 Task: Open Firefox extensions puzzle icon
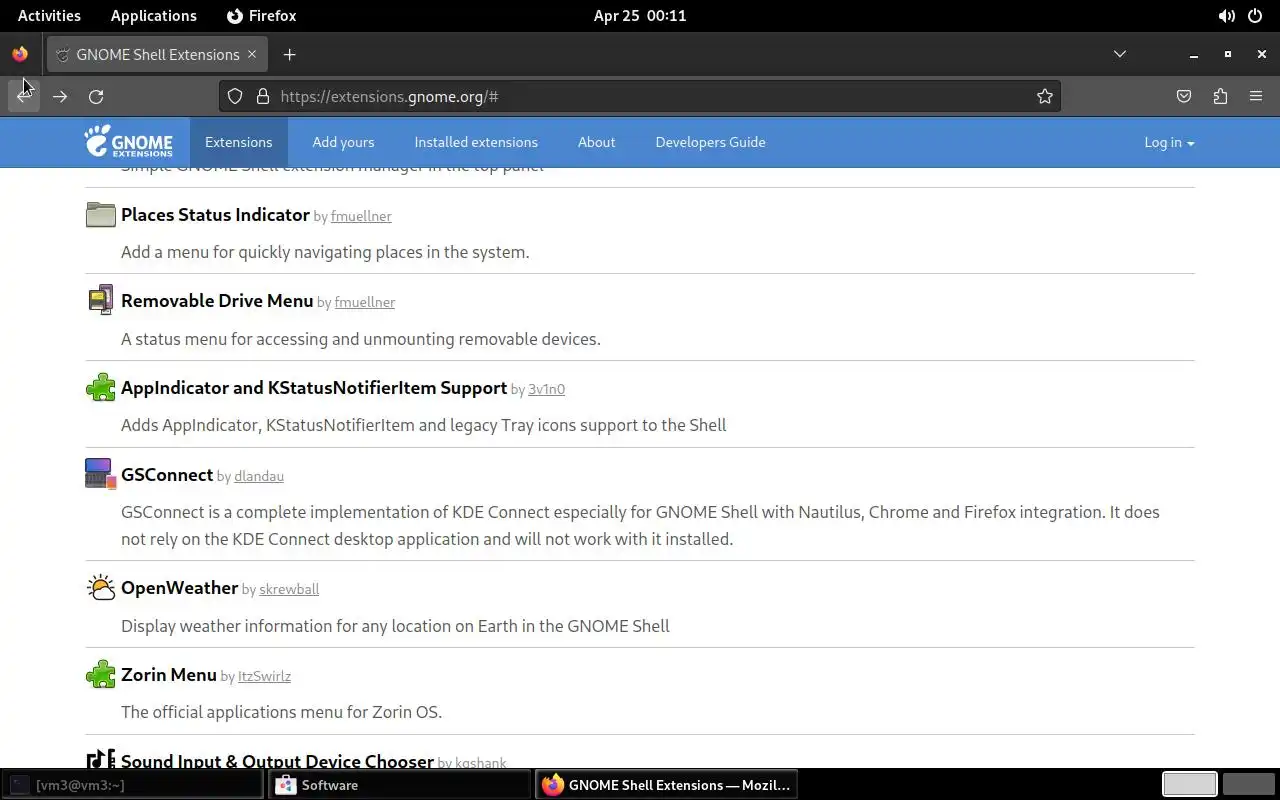click(1220, 96)
